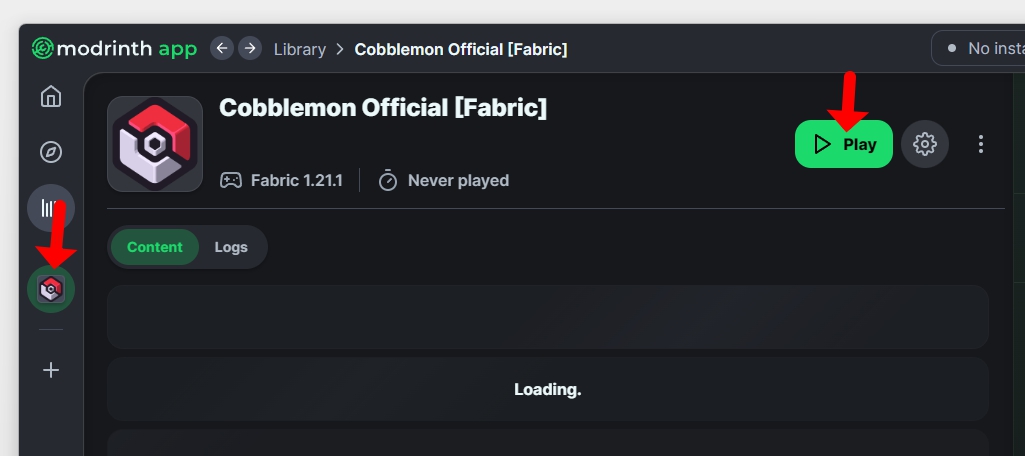
Task: Switch to the Content tab
Action: [155, 247]
